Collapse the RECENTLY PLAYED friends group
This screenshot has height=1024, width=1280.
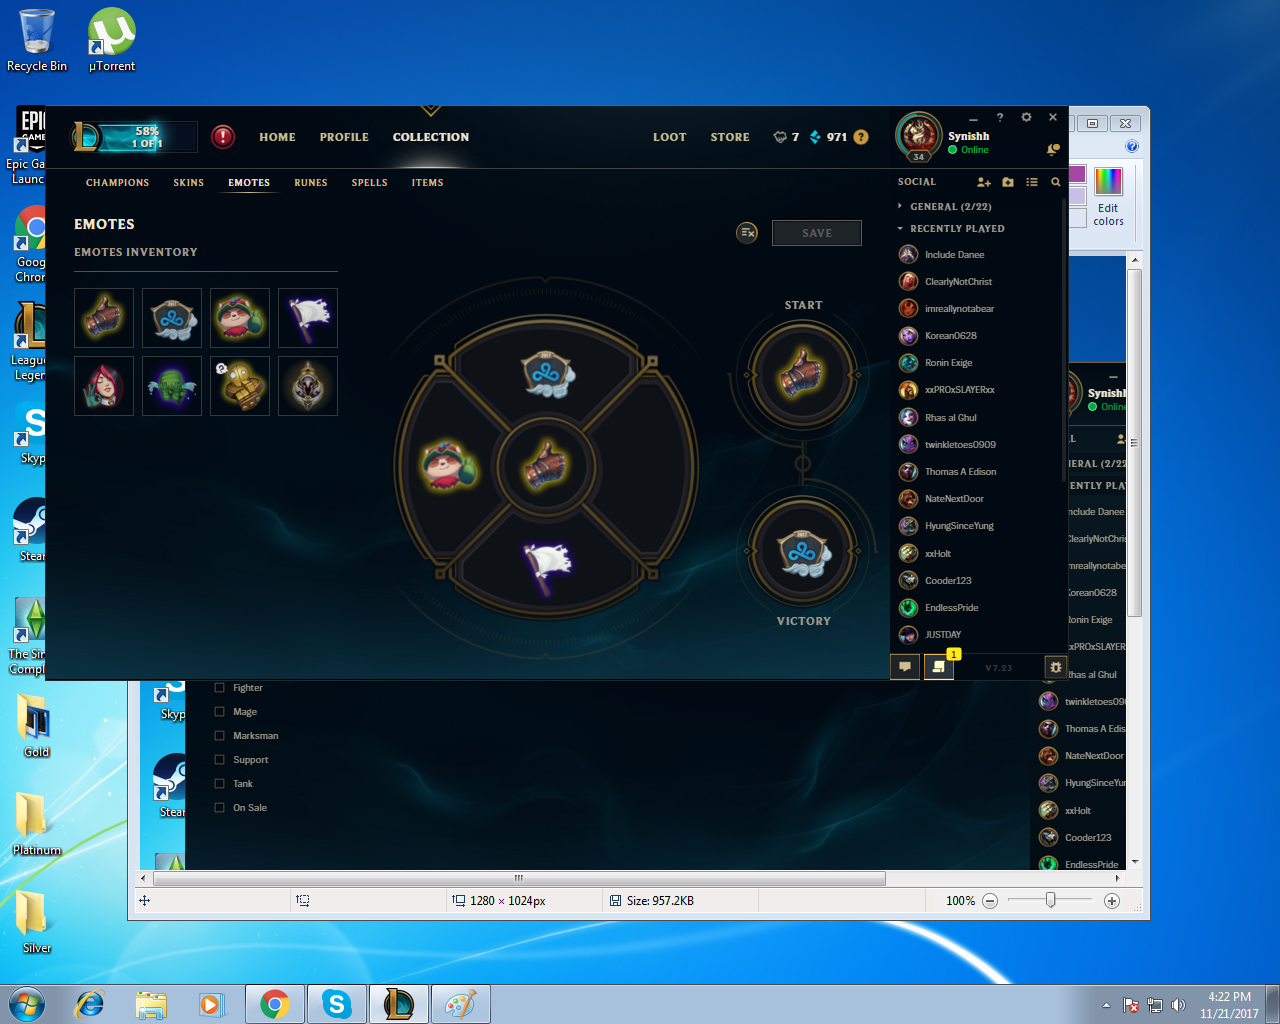click(951, 228)
